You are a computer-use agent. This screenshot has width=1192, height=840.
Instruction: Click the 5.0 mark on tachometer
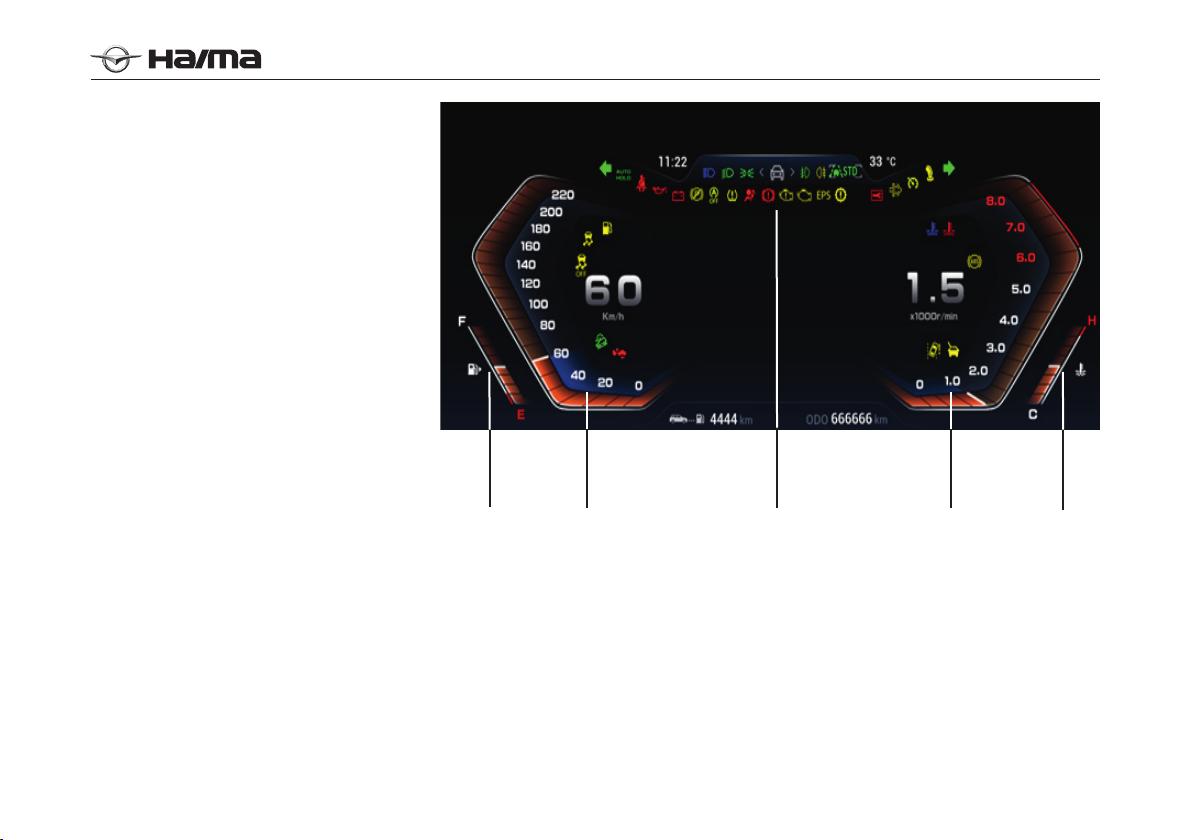tap(1020, 289)
